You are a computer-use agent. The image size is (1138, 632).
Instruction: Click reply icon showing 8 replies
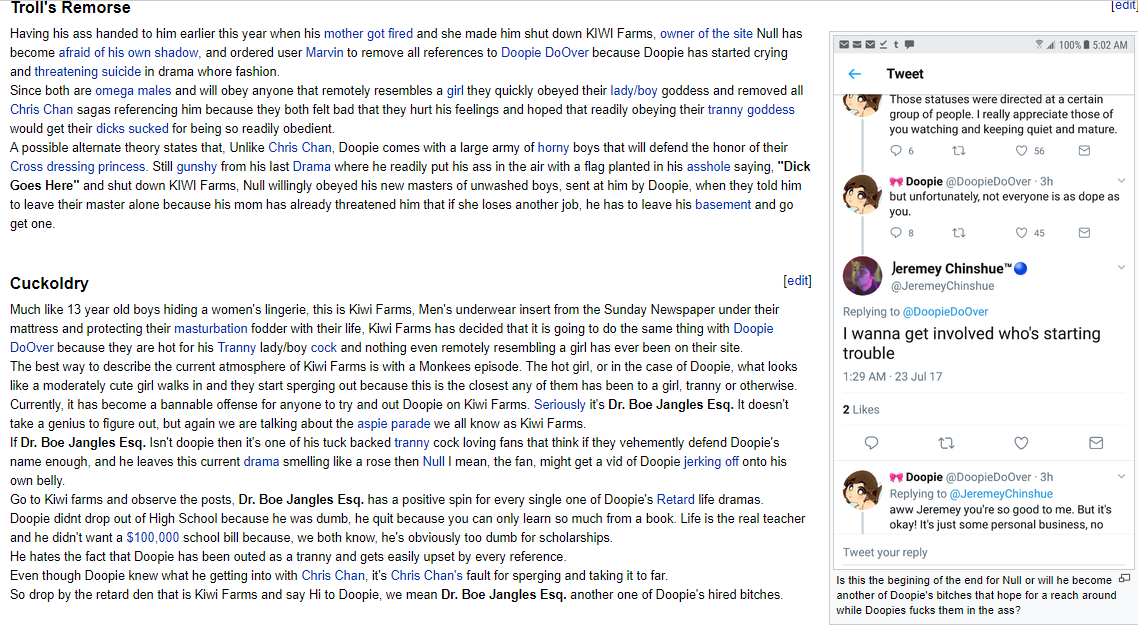(896, 233)
